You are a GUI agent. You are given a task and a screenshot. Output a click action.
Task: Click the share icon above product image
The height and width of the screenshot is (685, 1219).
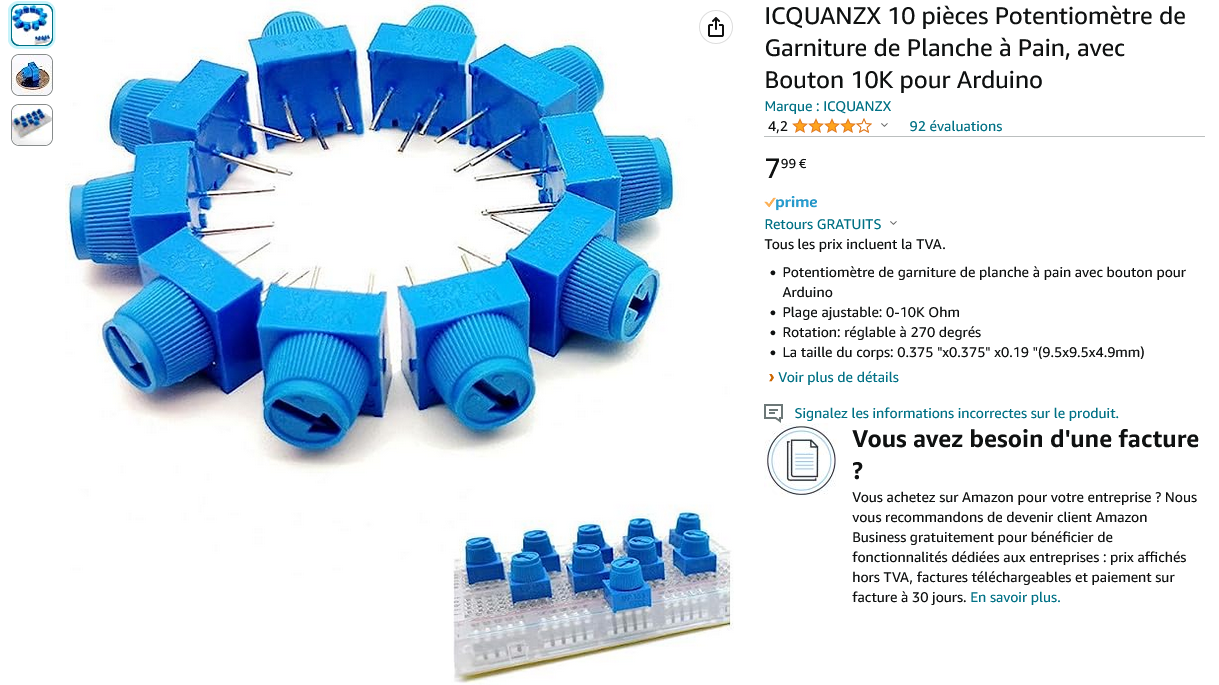[716, 28]
